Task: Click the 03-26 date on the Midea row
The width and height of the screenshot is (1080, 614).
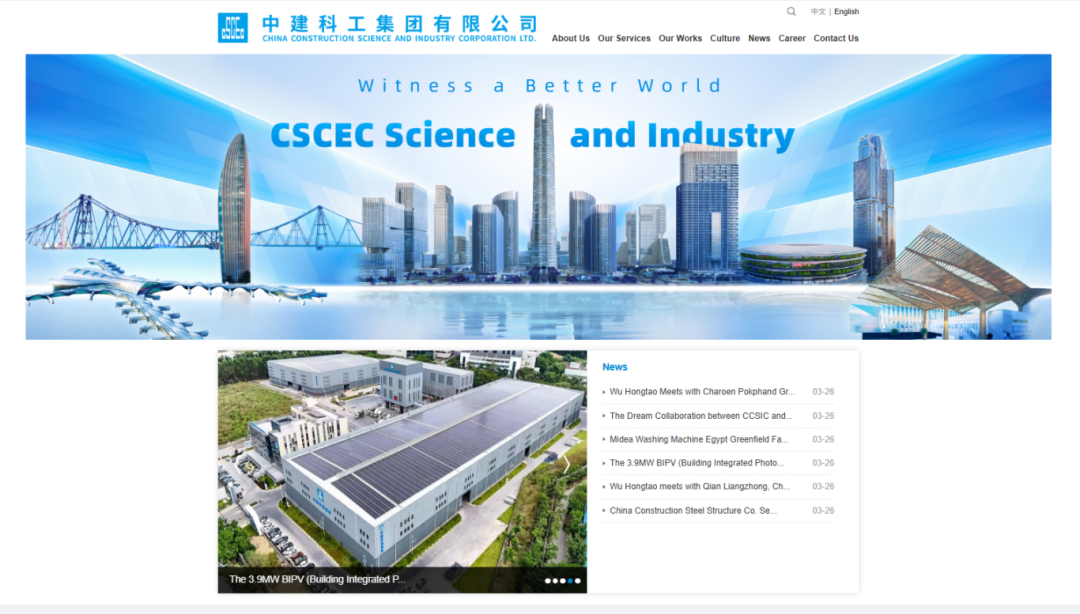Action: pos(823,439)
